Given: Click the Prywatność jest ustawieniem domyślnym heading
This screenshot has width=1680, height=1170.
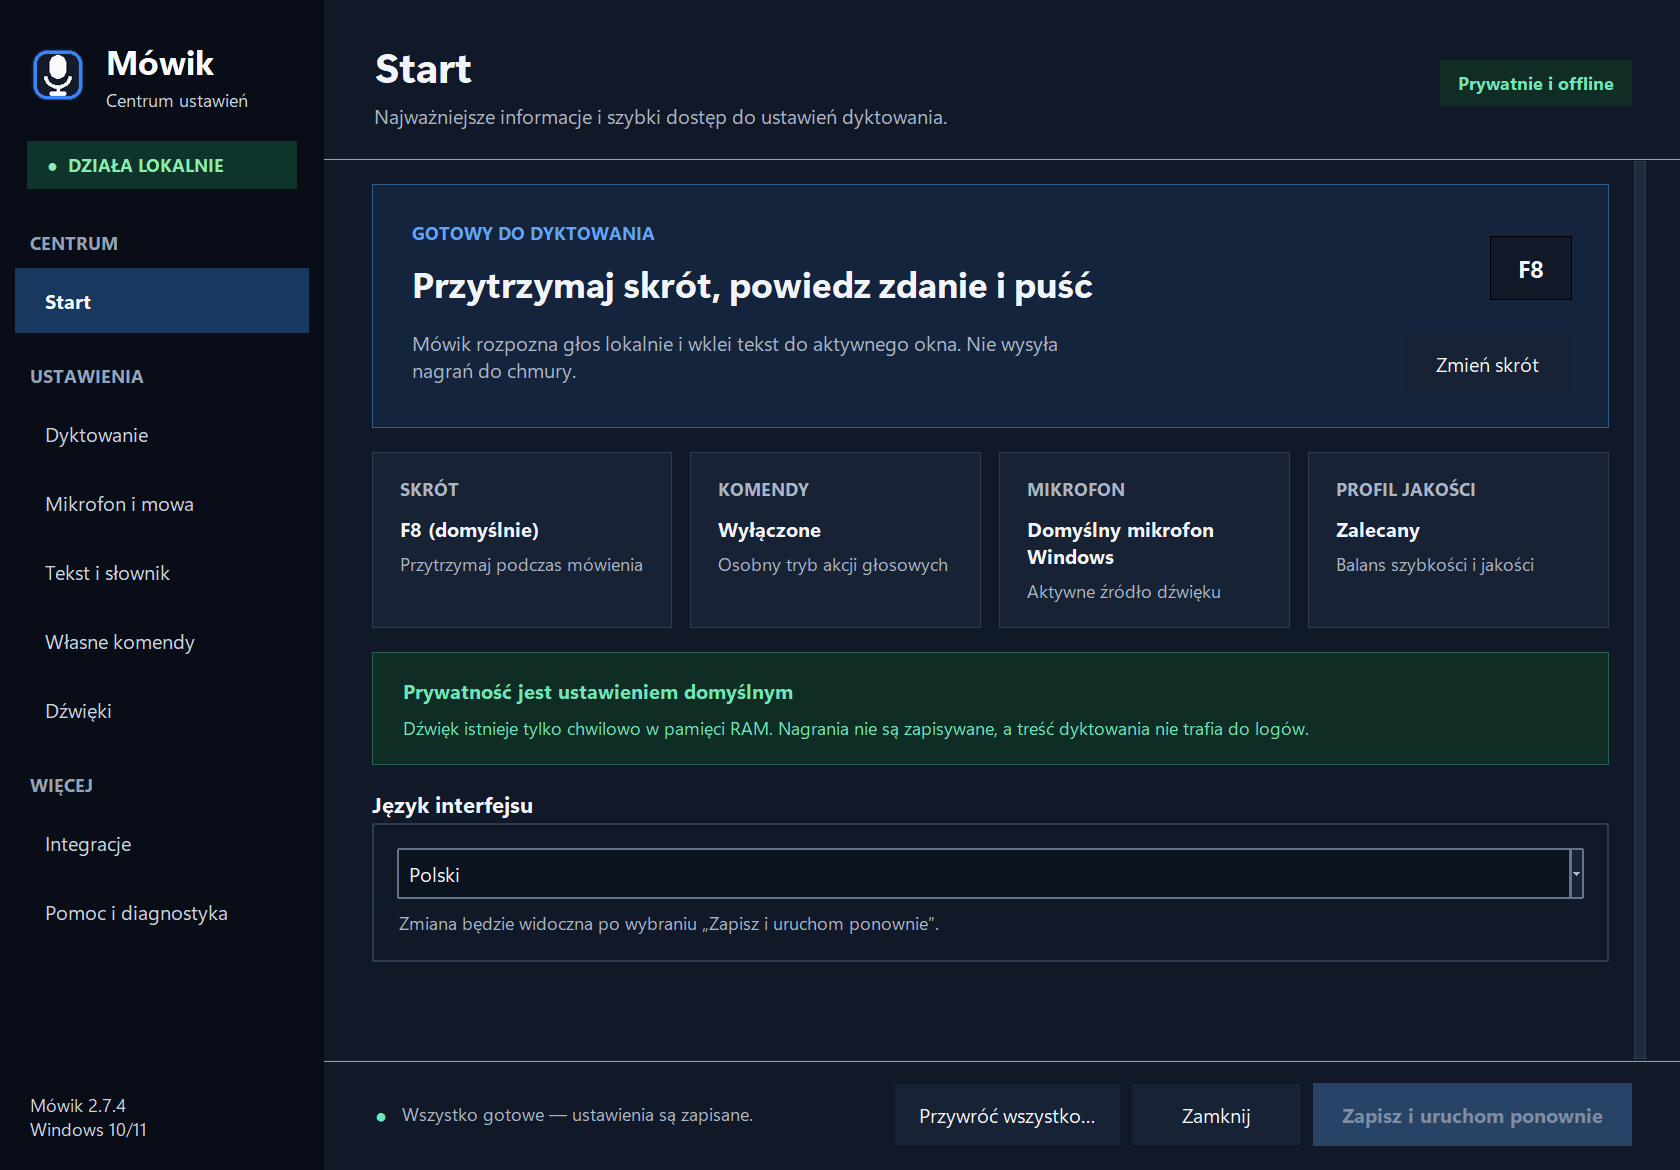Looking at the screenshot, I should point(598,692).
